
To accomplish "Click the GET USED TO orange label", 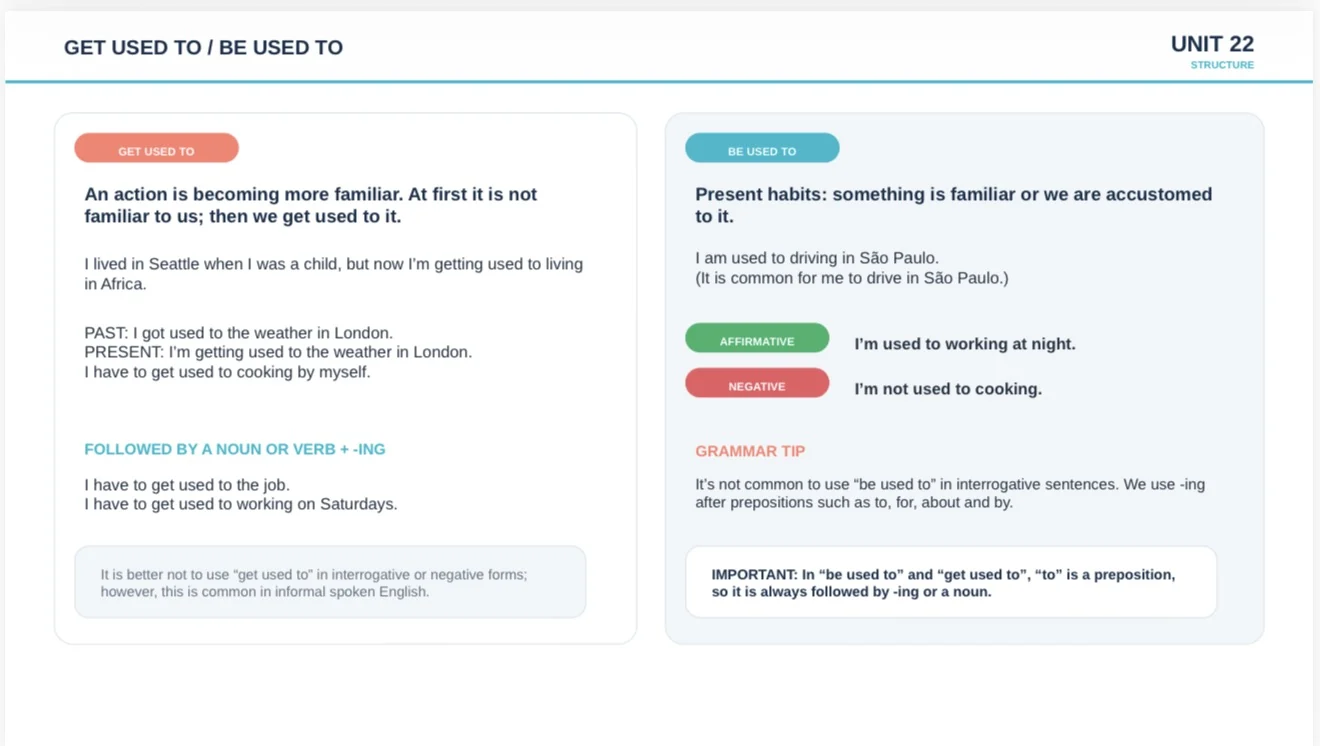I will (156, 148).
